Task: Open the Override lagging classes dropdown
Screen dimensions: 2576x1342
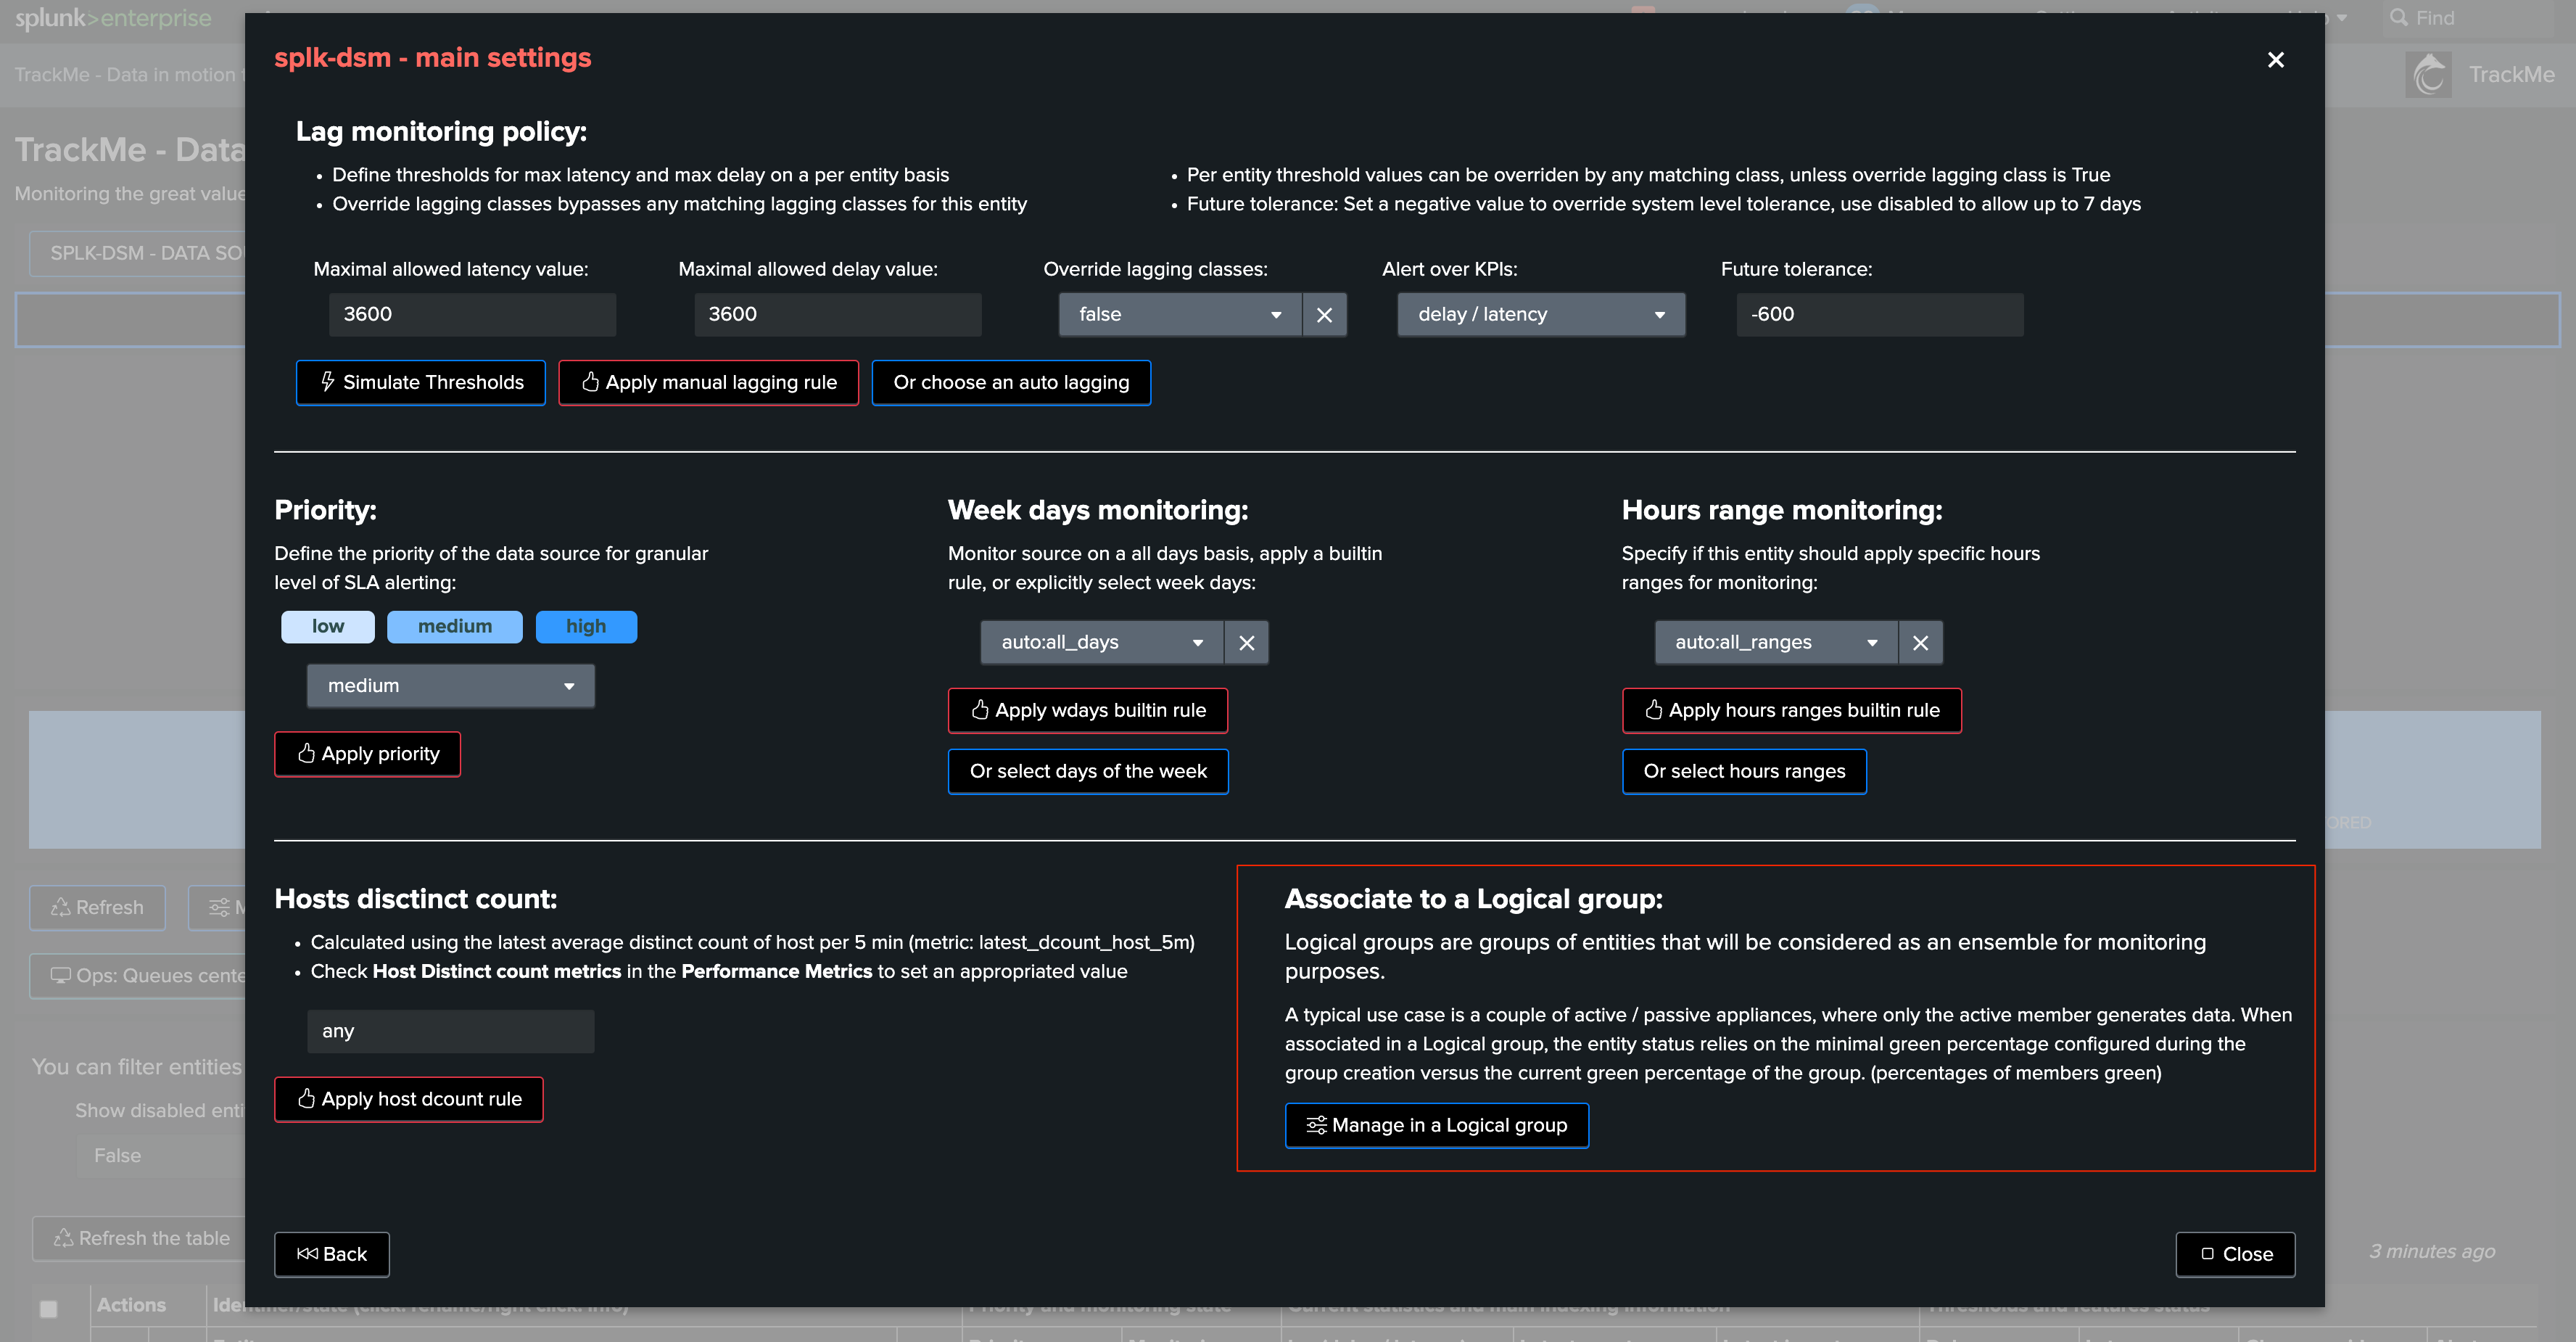Action: (x=1180, y=315)
